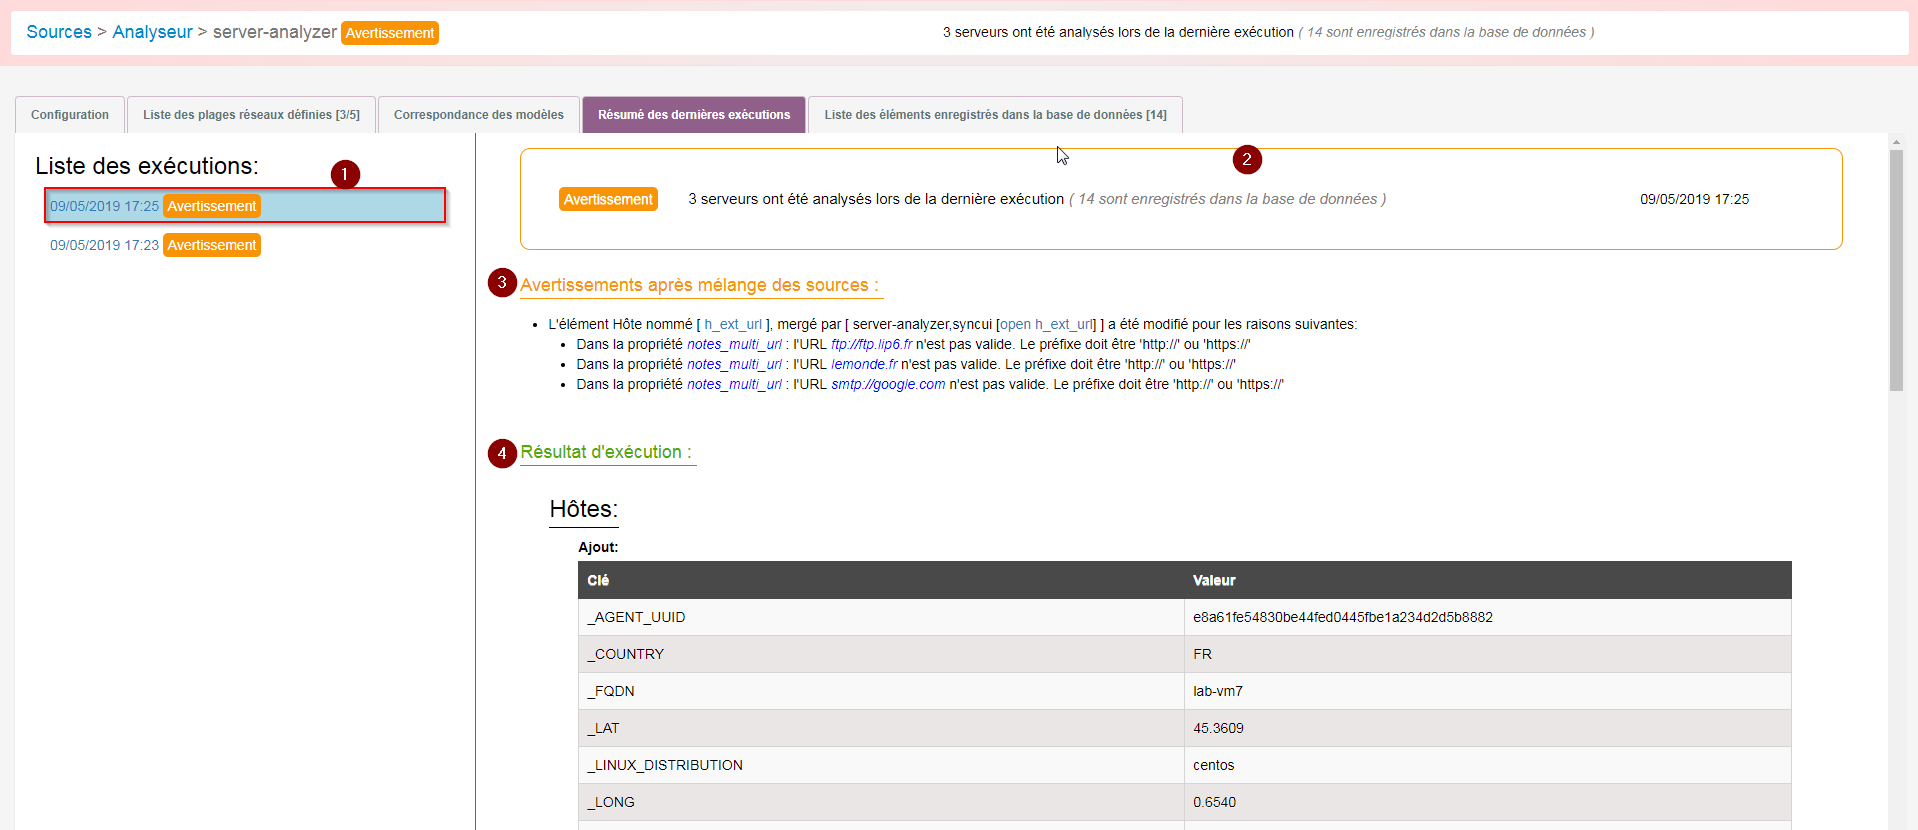1918x830 pixels.
Task: Select Résumé des dernières exécutions tab
Action: pos(694,115)
